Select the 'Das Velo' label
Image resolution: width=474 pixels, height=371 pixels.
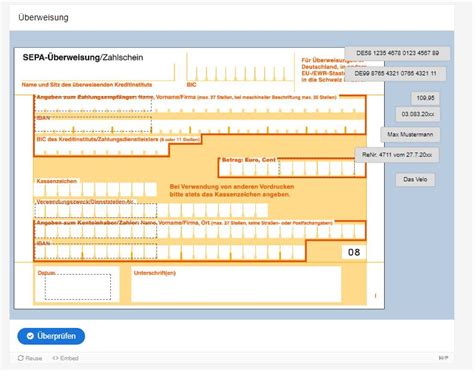pyautogui.click(x=415, y=180)
